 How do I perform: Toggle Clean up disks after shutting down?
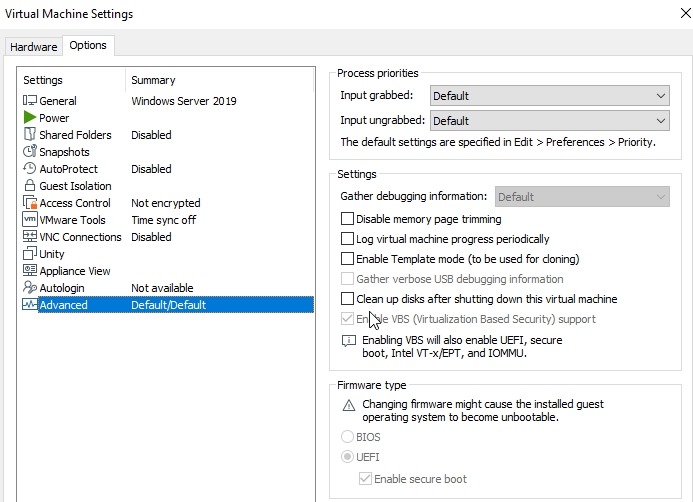pos(348,299)
